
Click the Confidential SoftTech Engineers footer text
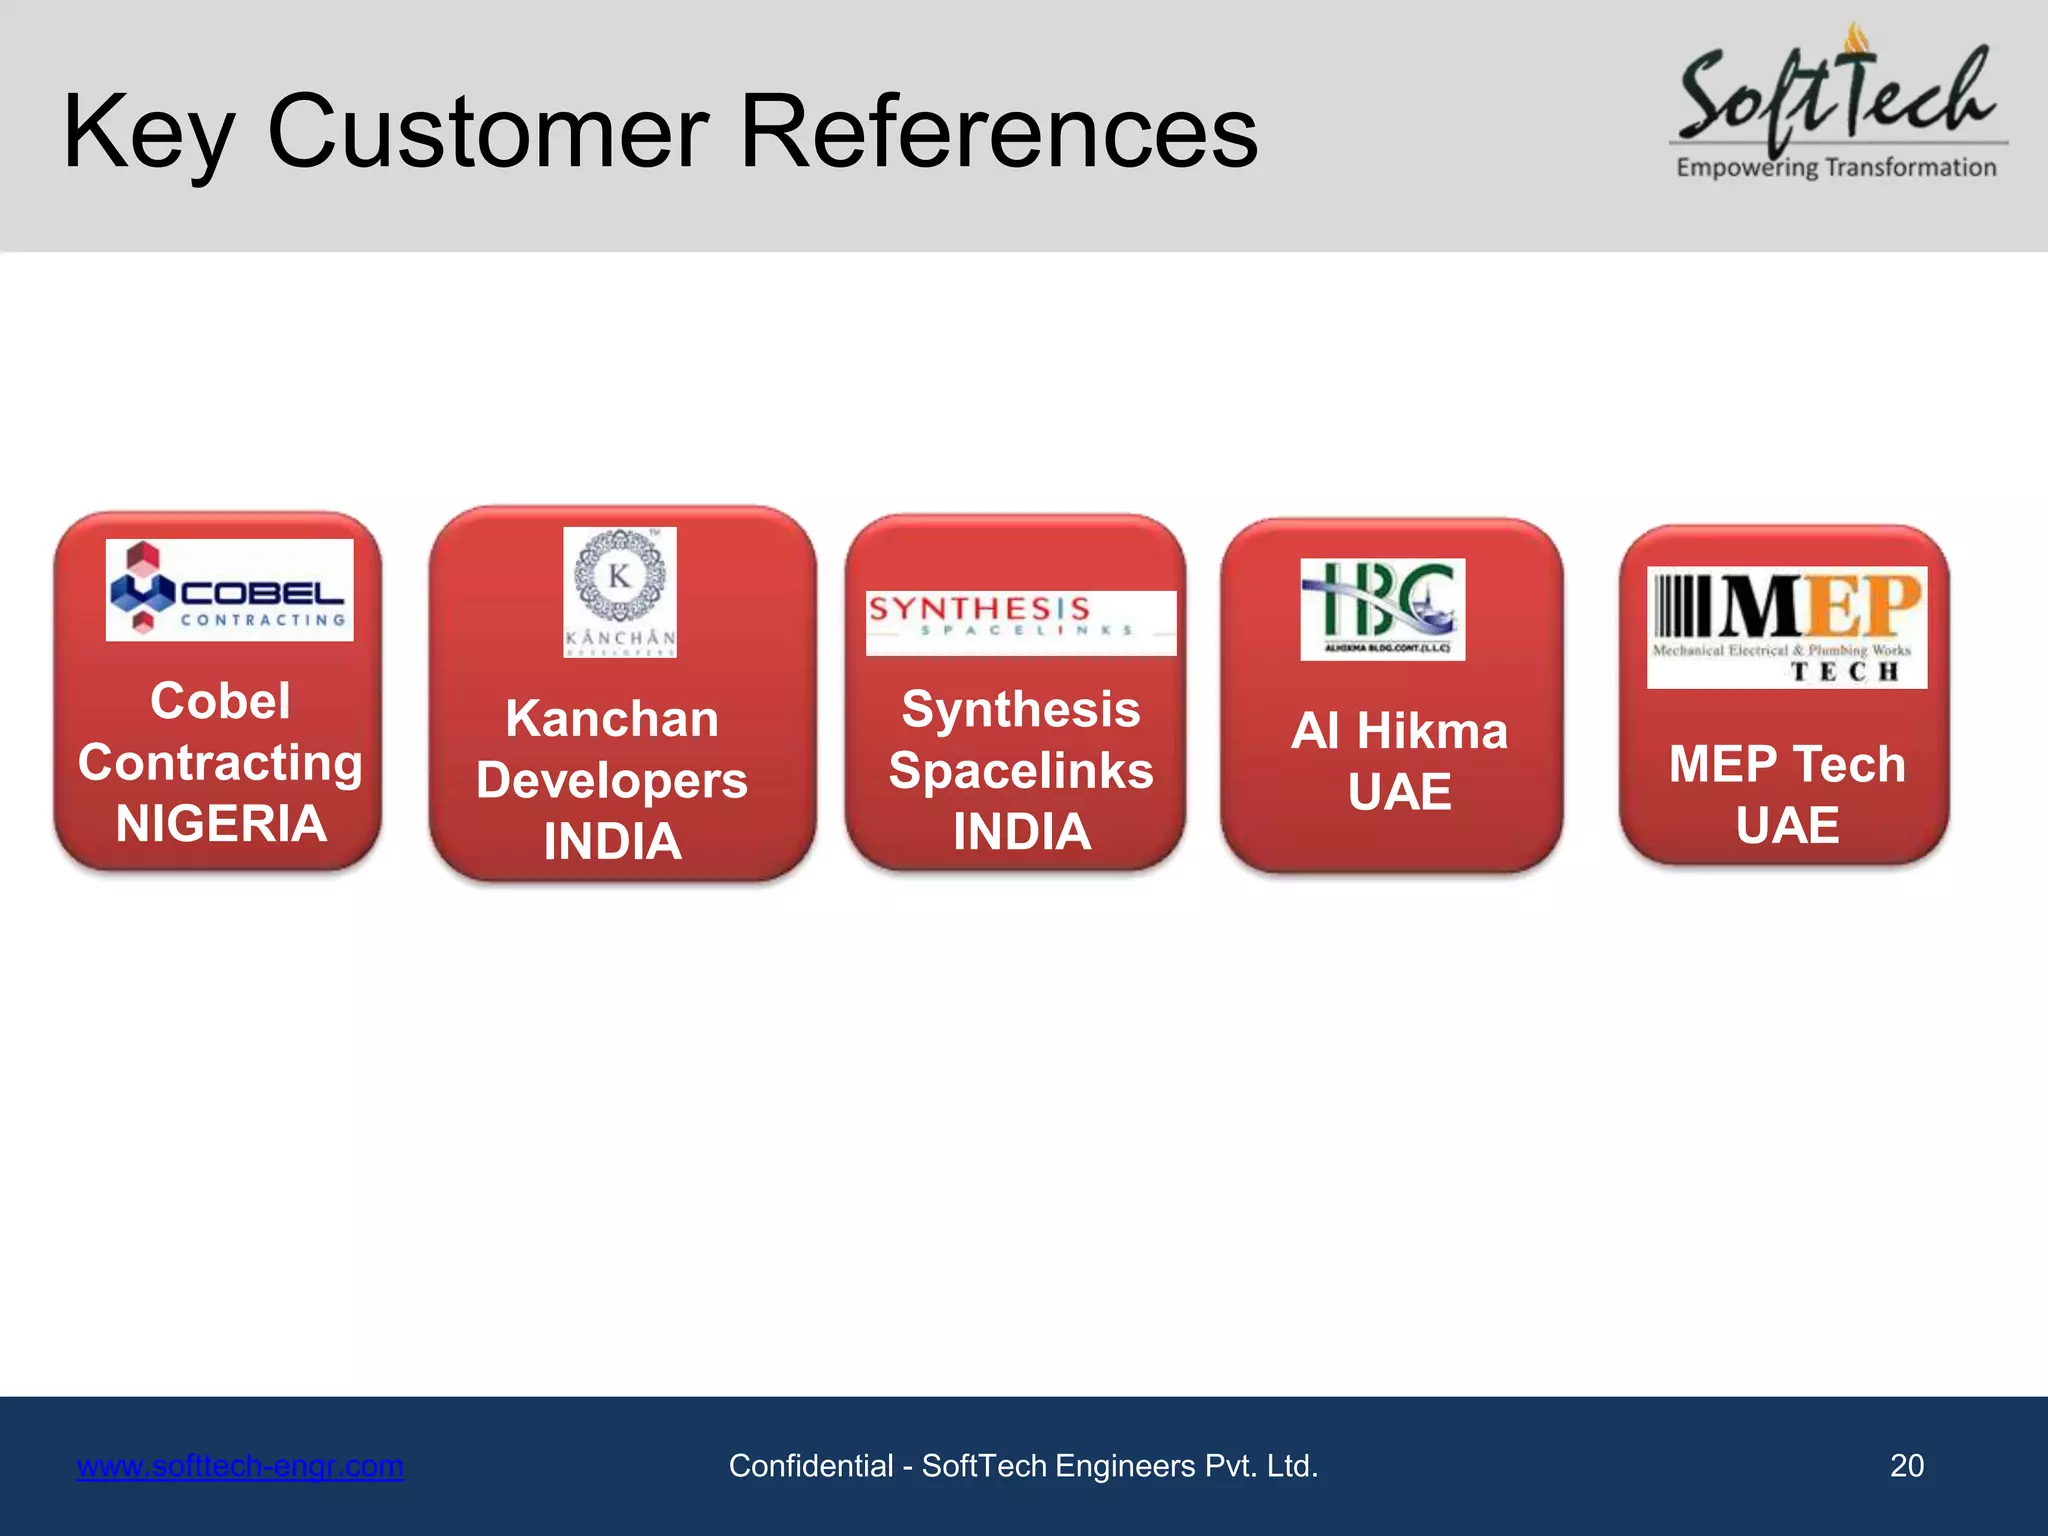click(1023, 1466)
